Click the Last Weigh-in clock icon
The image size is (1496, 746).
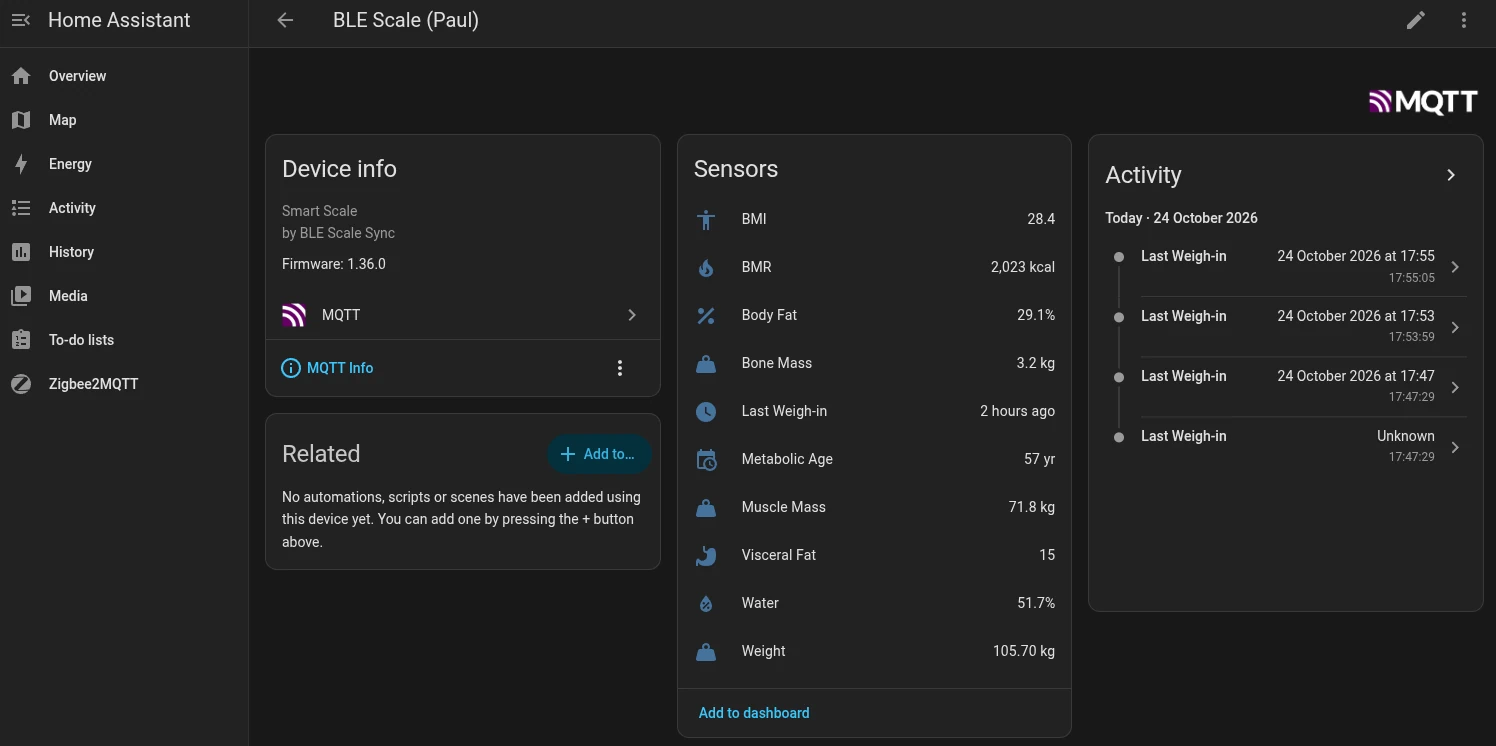(706, 411)
